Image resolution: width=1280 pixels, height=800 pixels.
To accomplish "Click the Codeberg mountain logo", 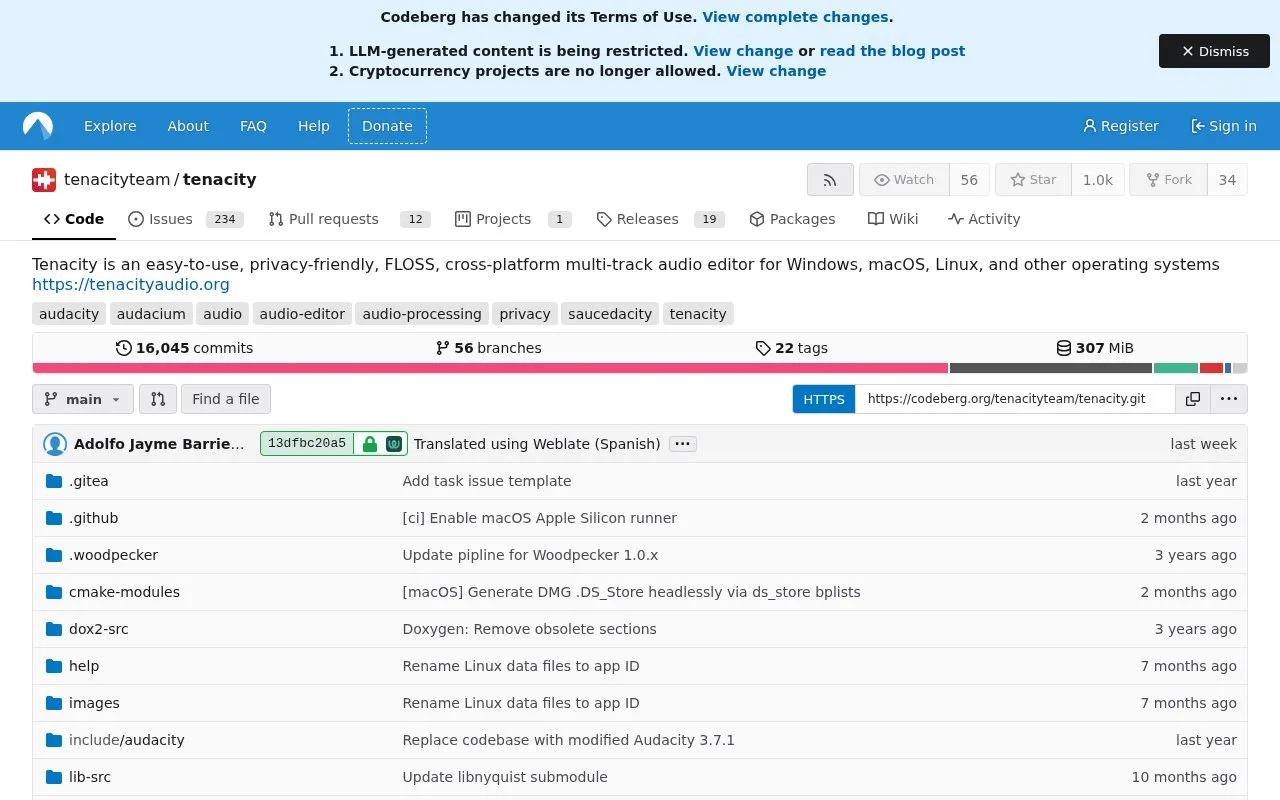I will (38, 126).
